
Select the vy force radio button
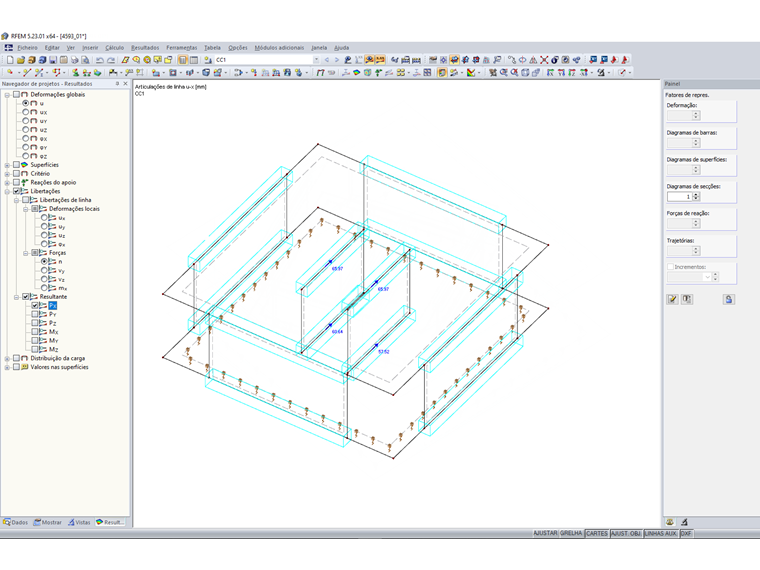(44, 270)
